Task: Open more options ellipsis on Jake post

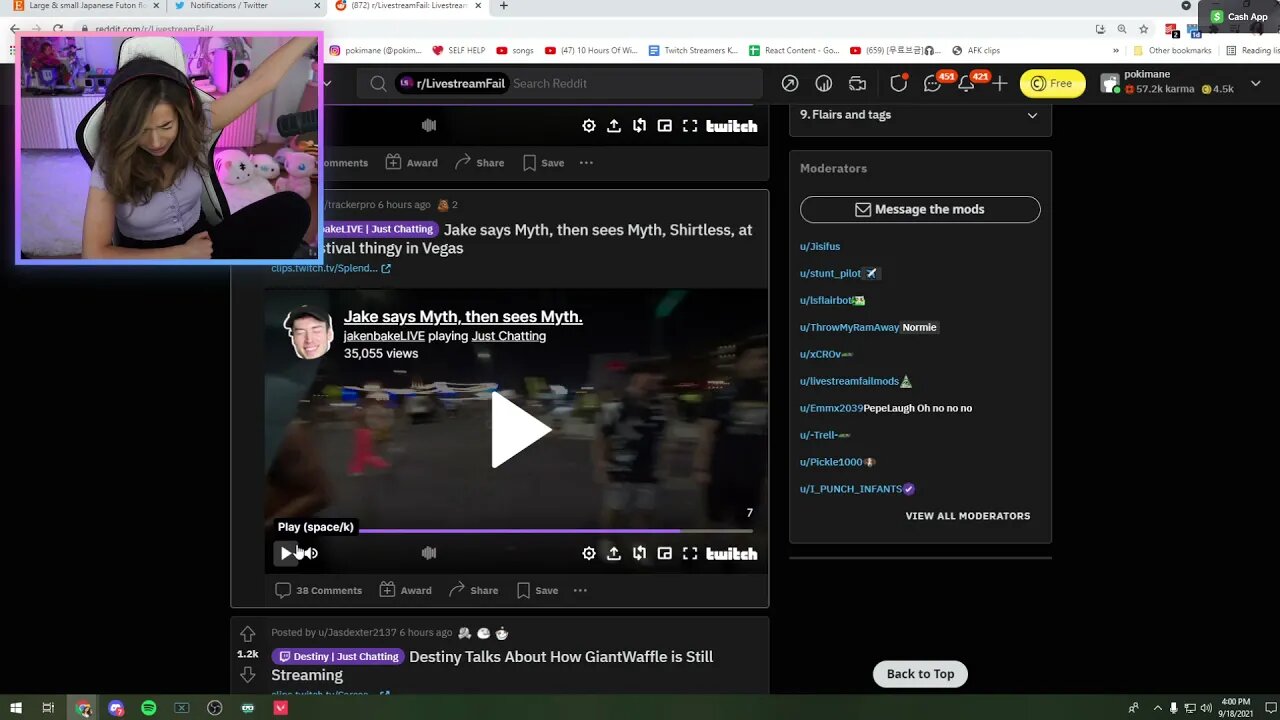Action: tap(580, 590)
